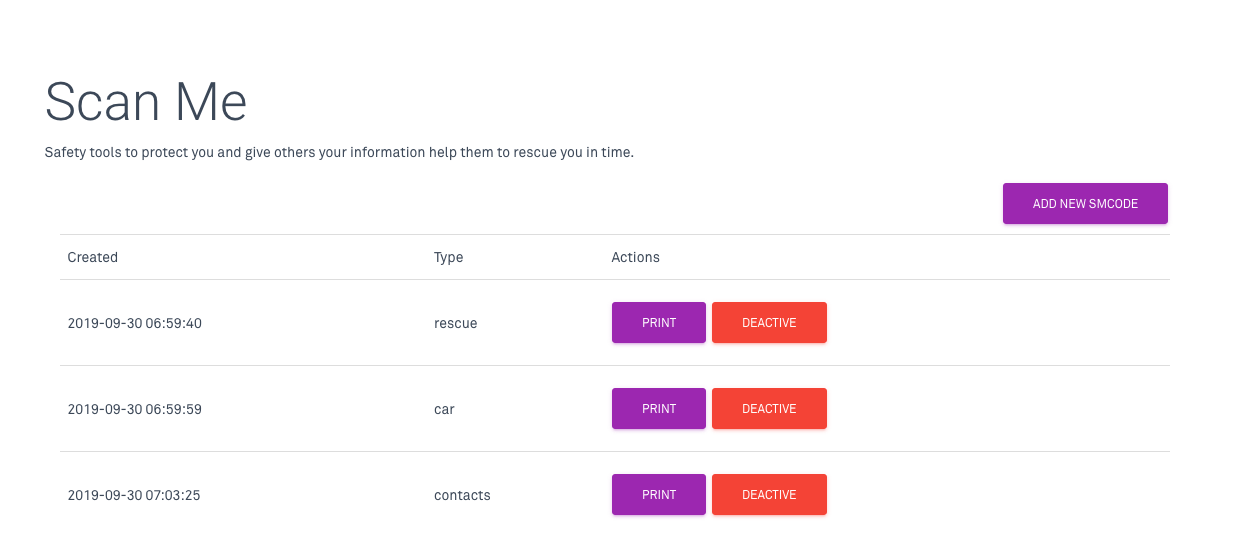
Task: Click the Scan Me page heading
Action: [x=146, y=102]
